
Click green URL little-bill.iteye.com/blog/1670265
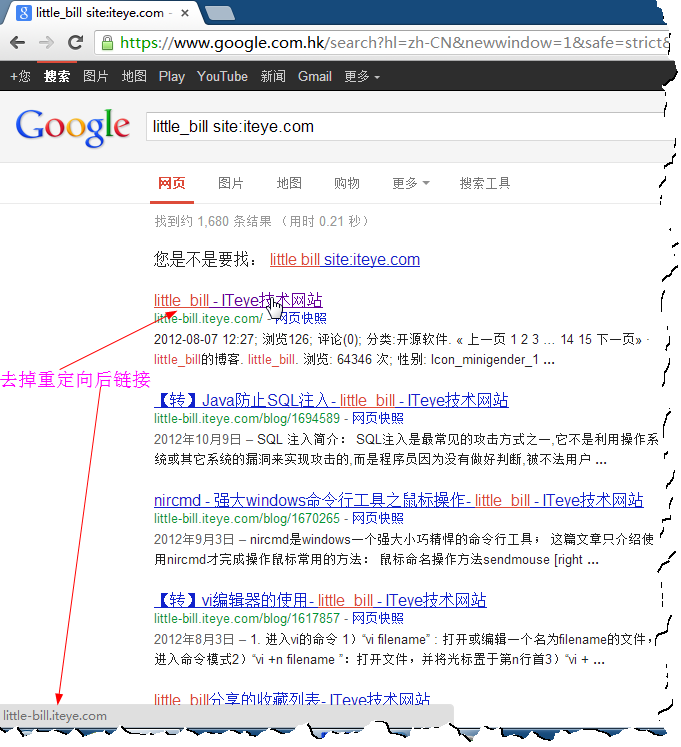click(x=247, y=518)
